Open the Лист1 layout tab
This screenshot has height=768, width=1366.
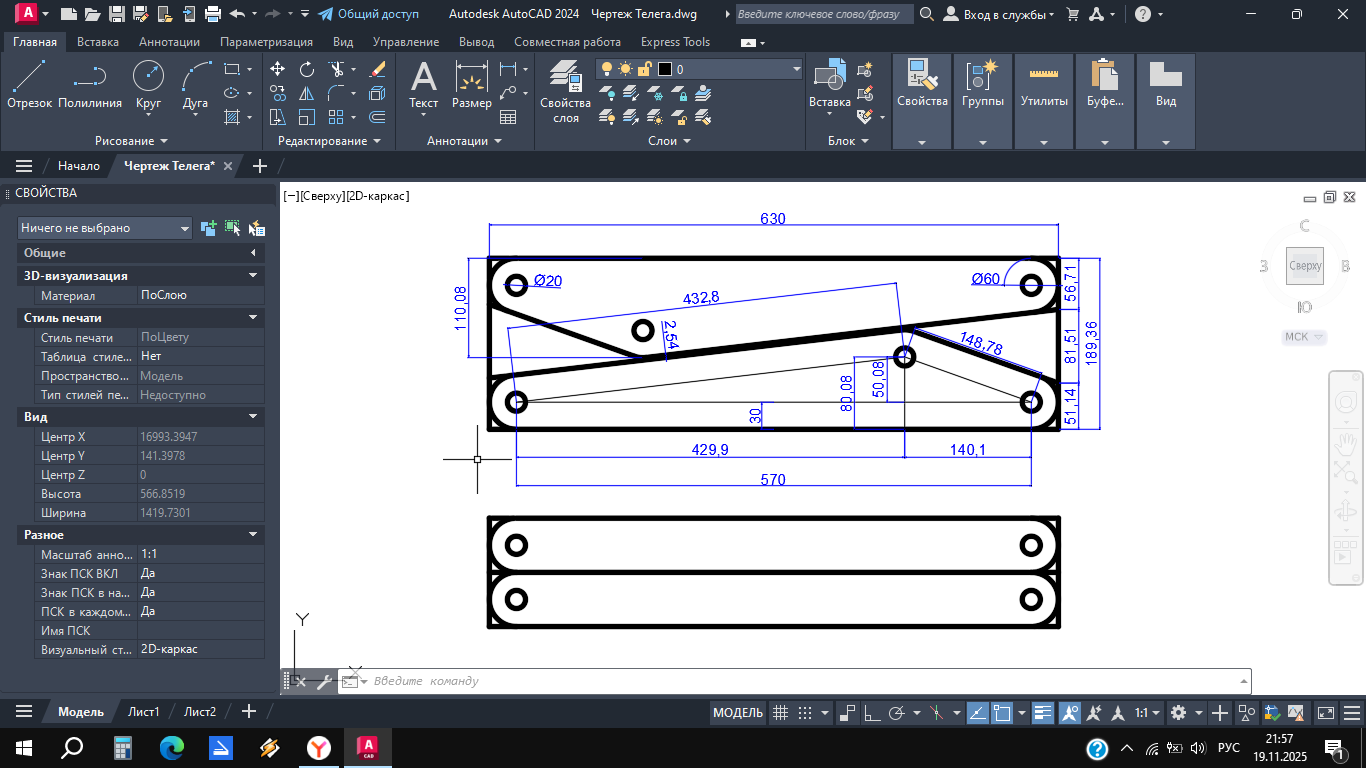pos(143,712)
